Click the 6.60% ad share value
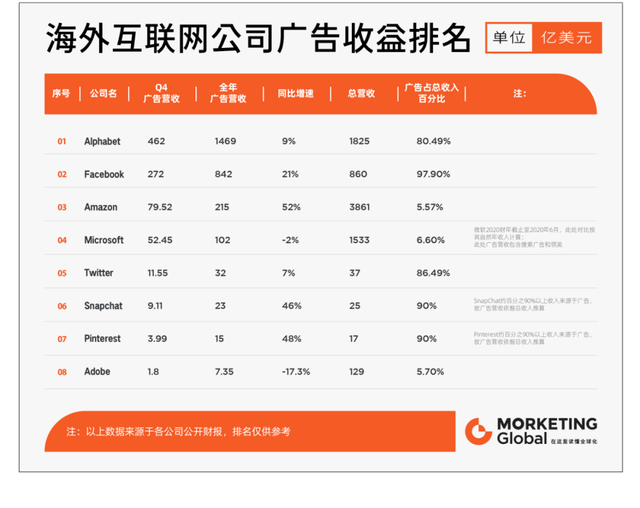The height and width of the screenshot is (508, 640). click(x=430, y=240)
